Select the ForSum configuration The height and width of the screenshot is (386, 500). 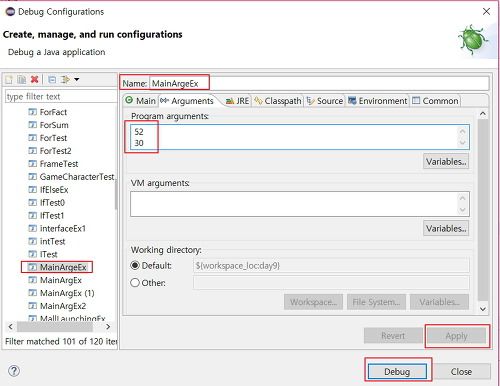pos(54,125)
